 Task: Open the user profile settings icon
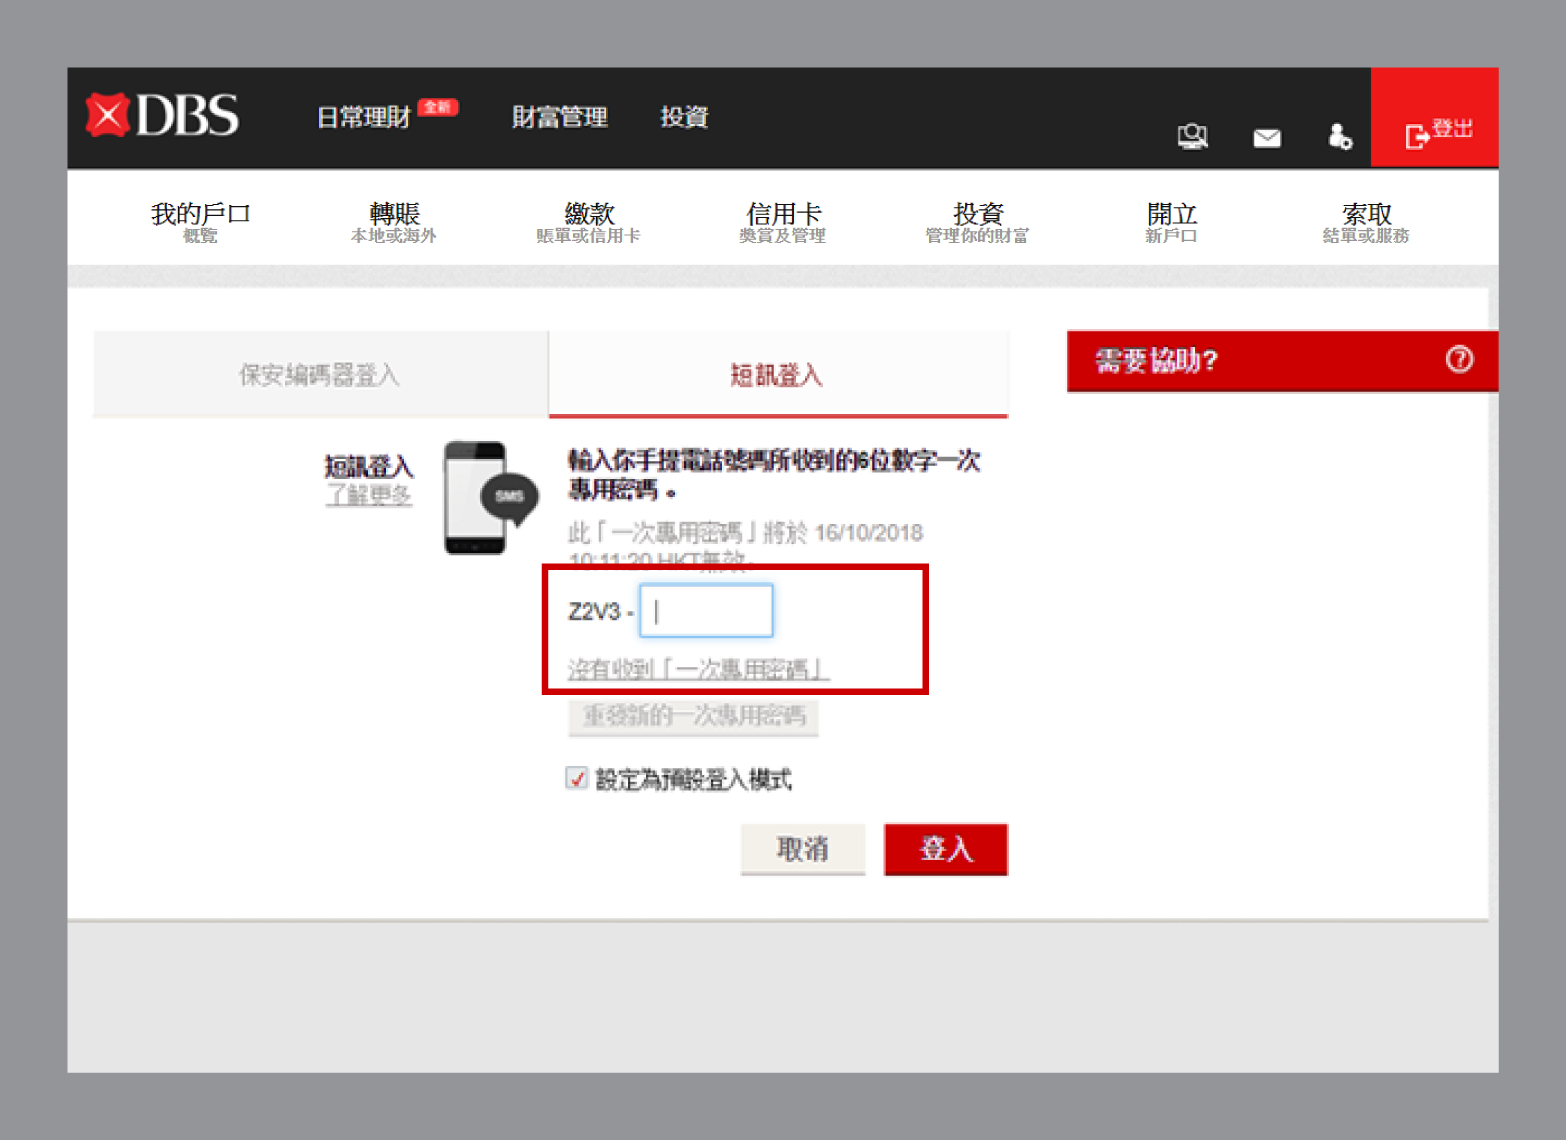(1339, 137)
